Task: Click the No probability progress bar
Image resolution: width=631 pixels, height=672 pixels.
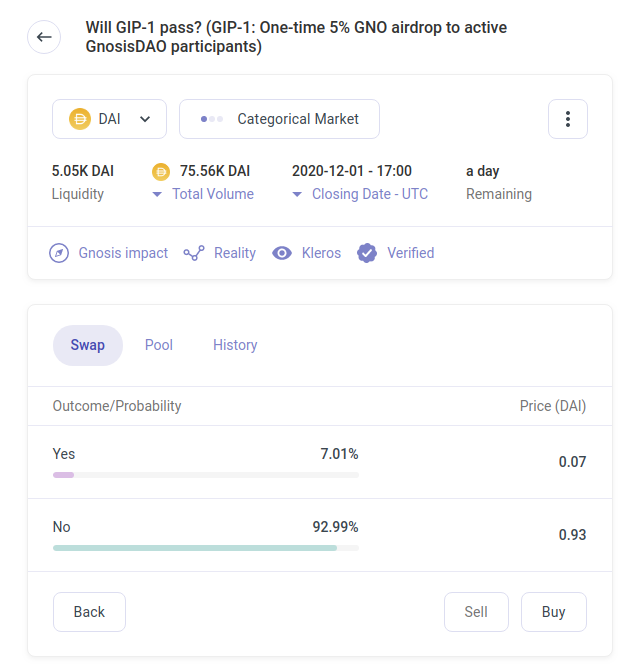Action: pyautogui.click(x=206, y=548)
